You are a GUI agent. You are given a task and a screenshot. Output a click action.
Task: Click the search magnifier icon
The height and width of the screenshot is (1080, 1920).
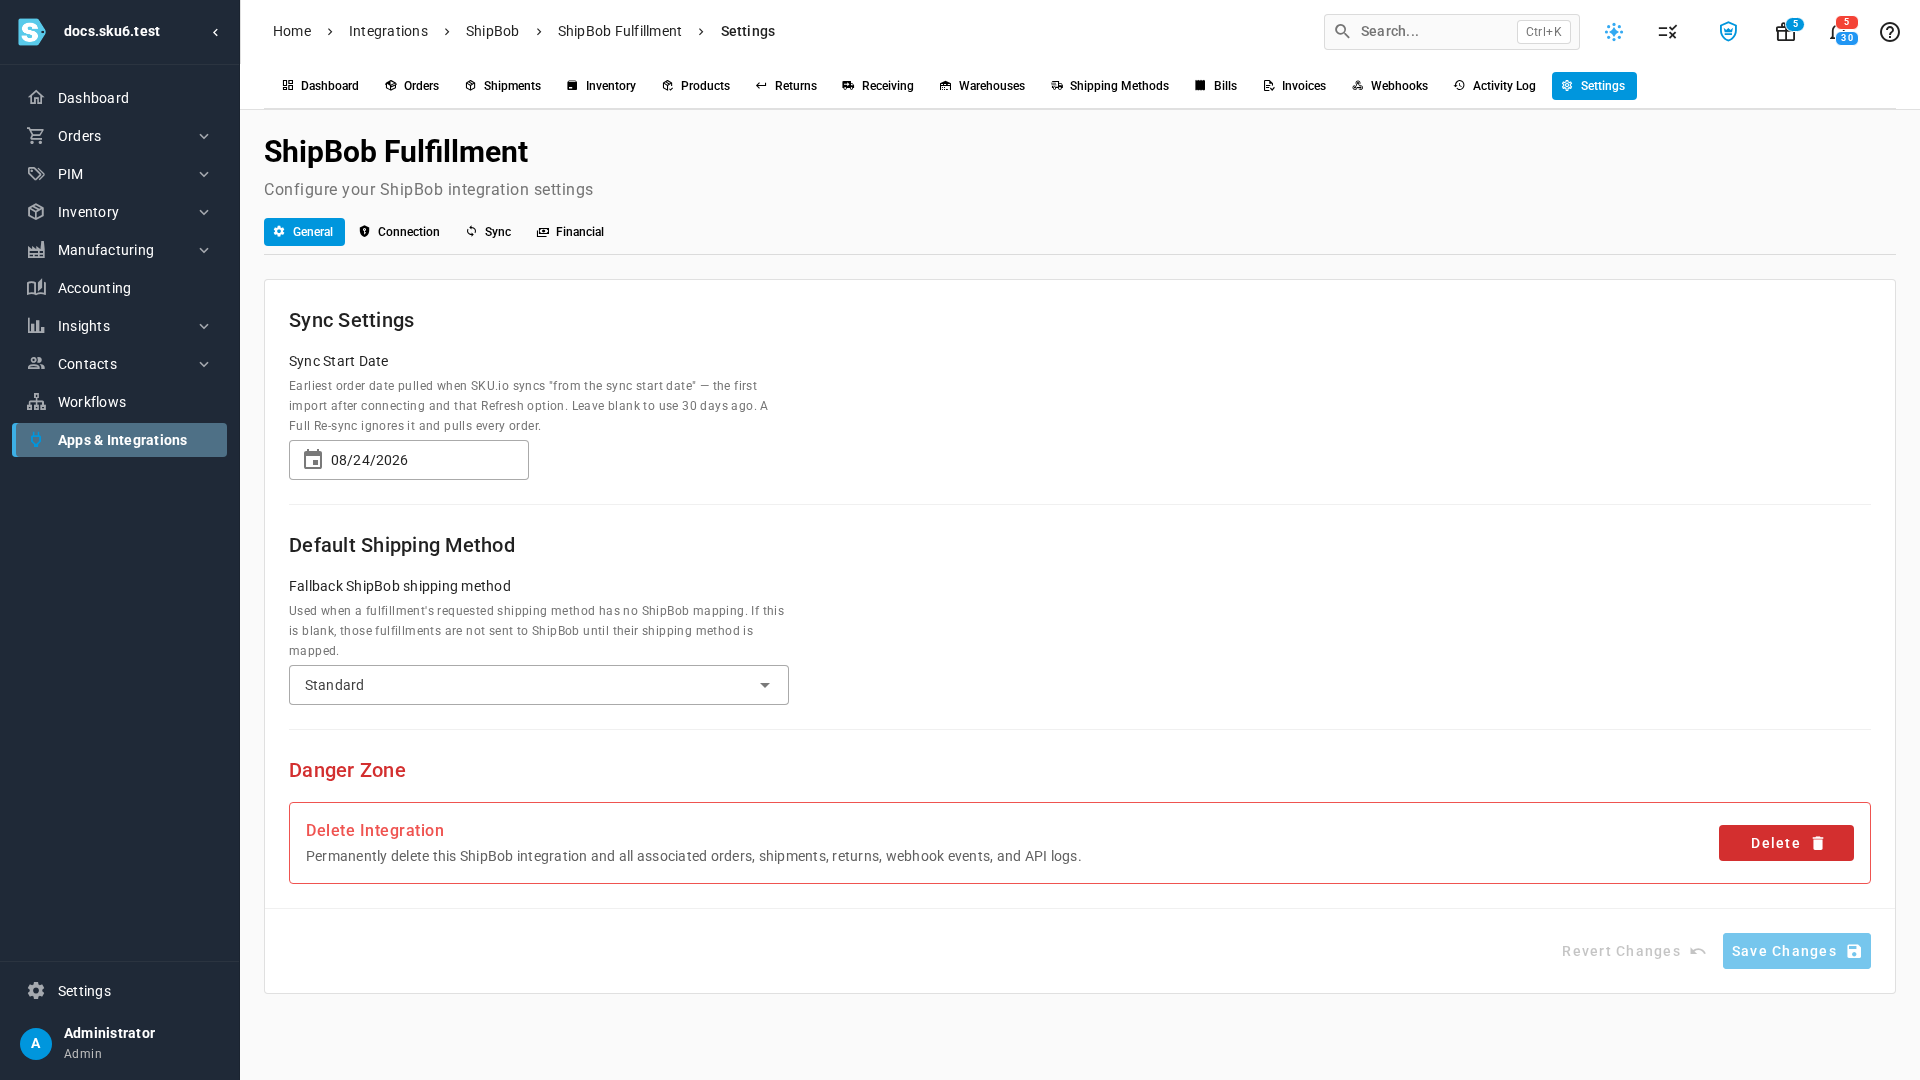tap(1343, 32)
